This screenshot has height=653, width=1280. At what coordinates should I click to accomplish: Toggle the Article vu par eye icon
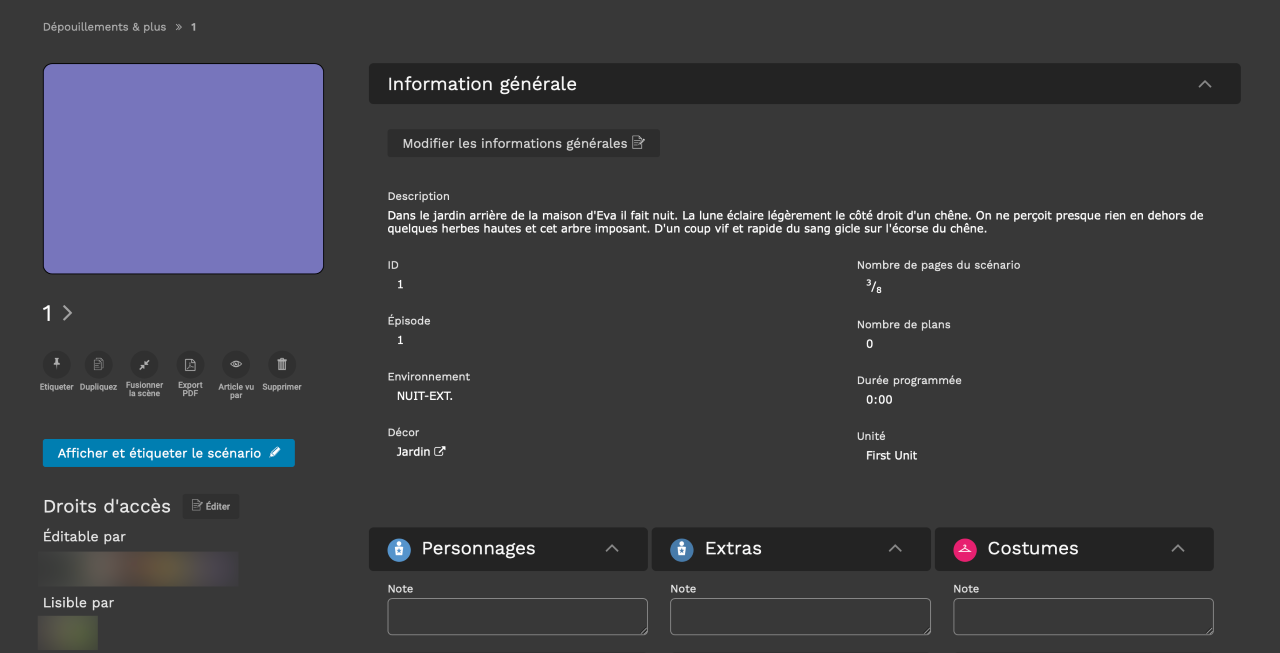[236, 365]
